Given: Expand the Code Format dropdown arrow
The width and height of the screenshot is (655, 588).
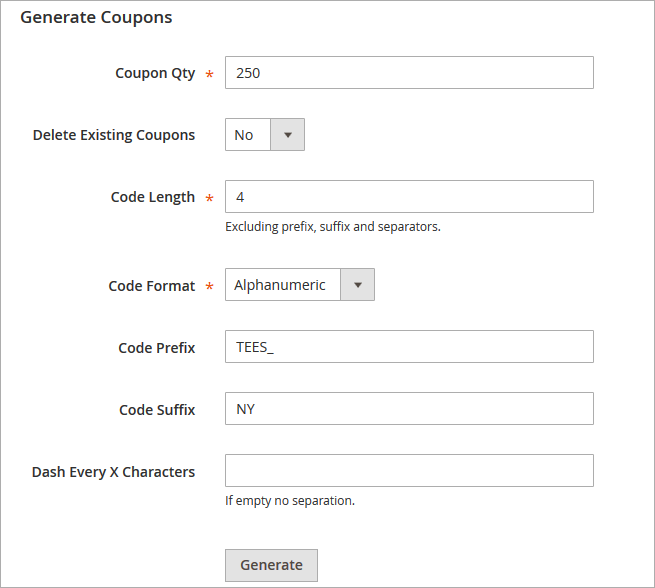Looking at the screenshot, I should tap(358, 285).
